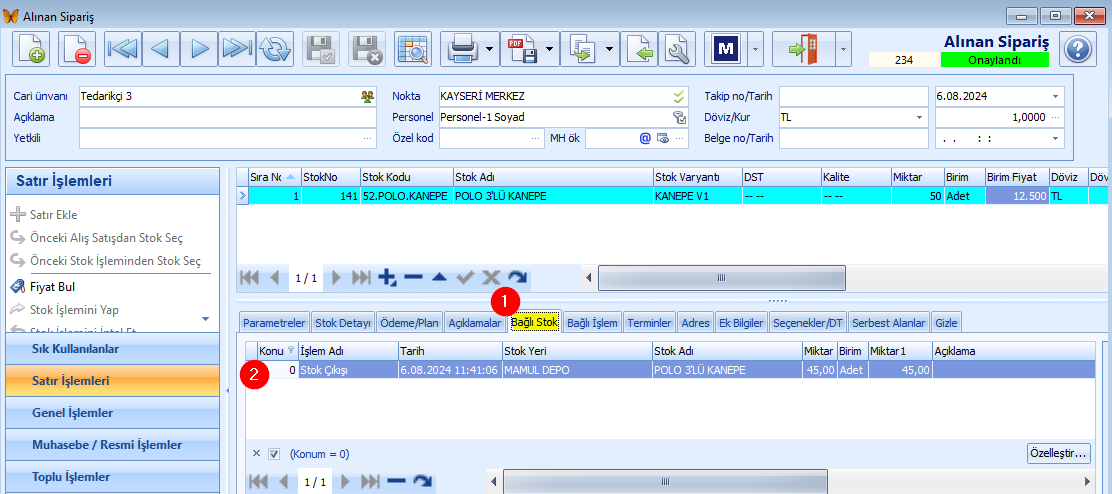Go to the first record in toolbar
The width and height of the screenshot is (1112, 494).
[123, 49]
